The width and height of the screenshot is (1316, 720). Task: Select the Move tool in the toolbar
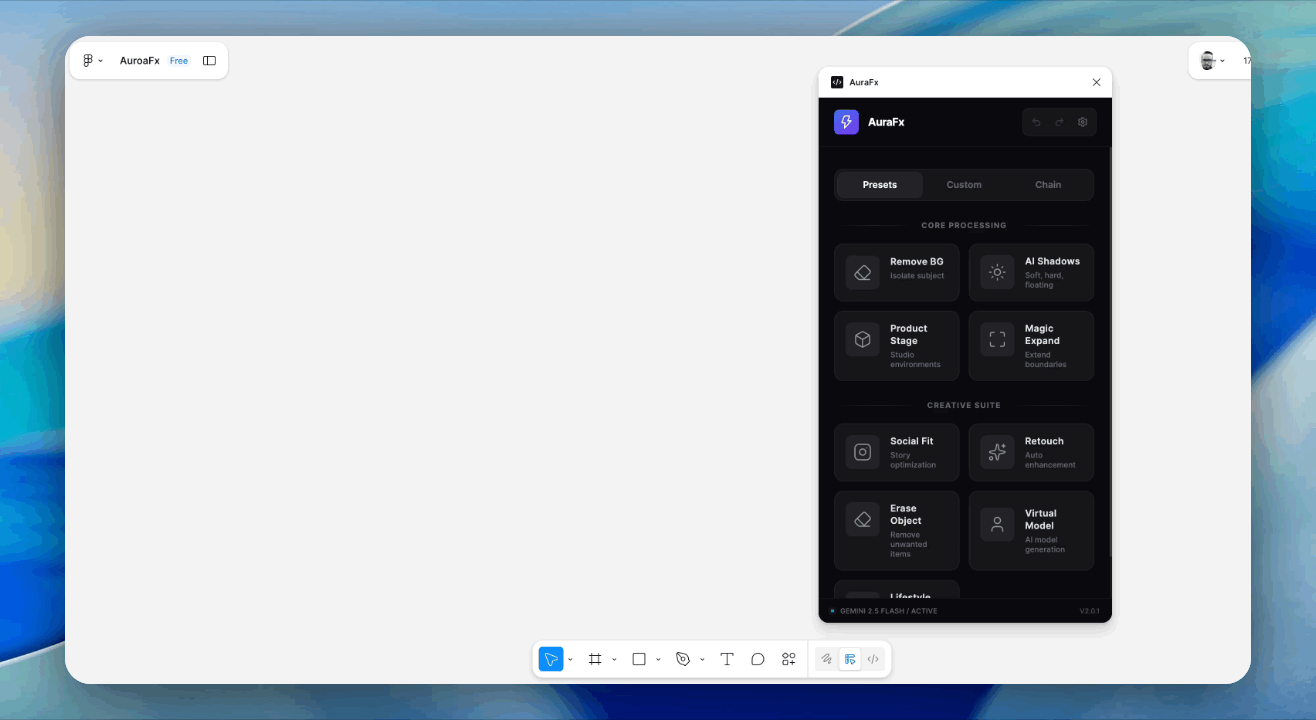[x=551, y=659]
